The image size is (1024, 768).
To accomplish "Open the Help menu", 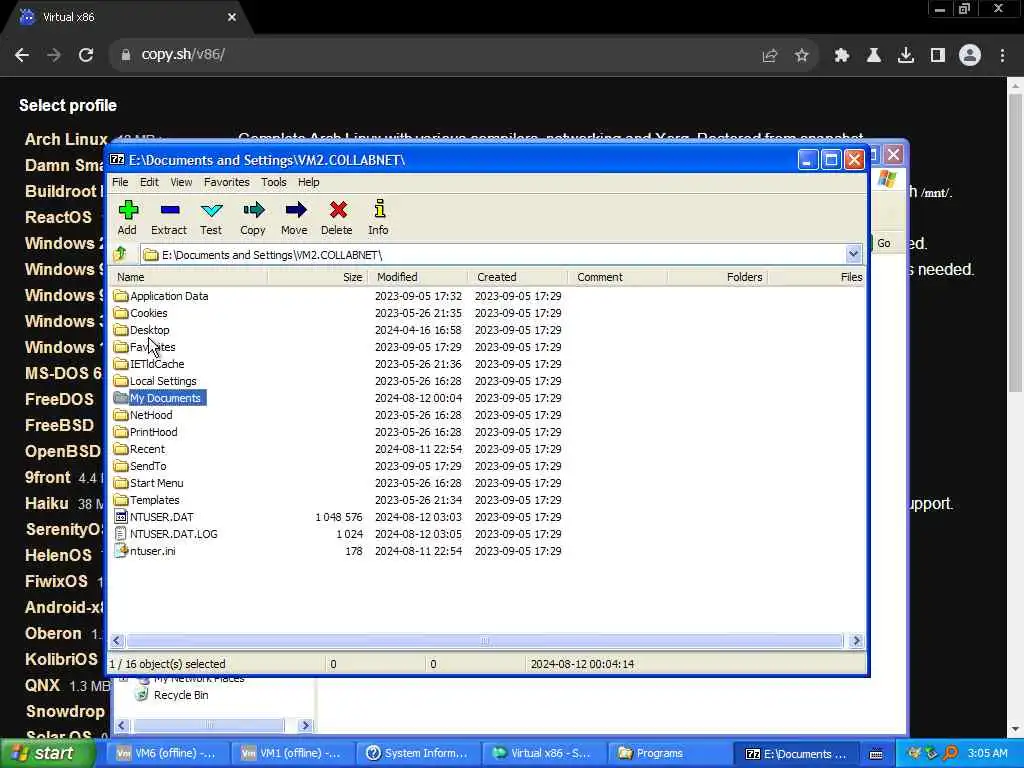I will (x=308, y=182).
